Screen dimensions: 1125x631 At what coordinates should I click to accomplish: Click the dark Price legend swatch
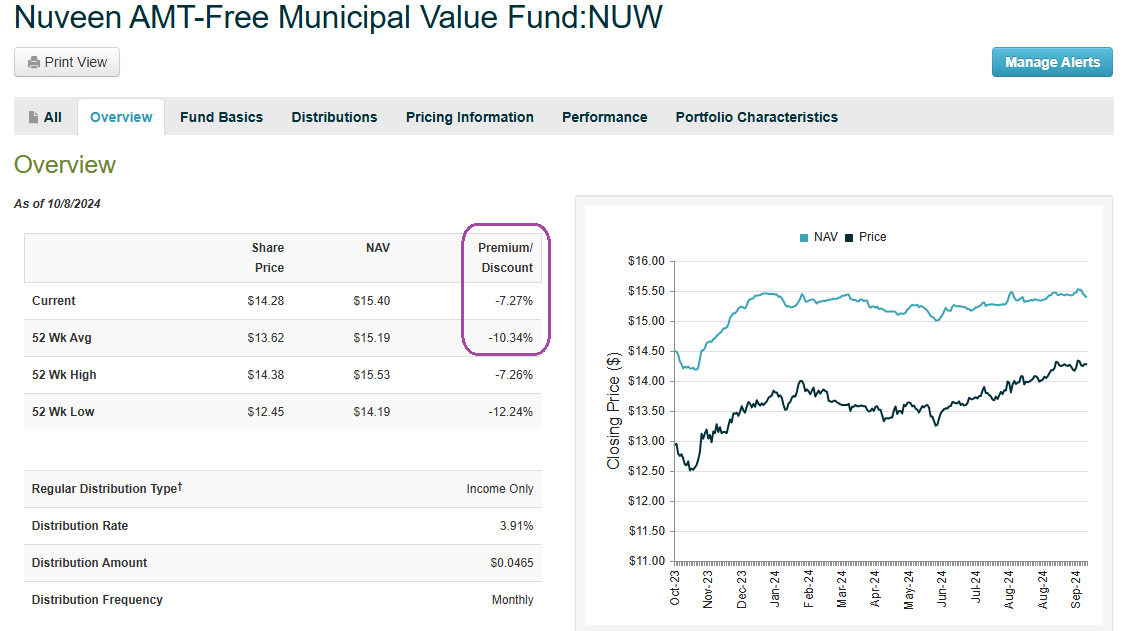click(x=849, y=238)
